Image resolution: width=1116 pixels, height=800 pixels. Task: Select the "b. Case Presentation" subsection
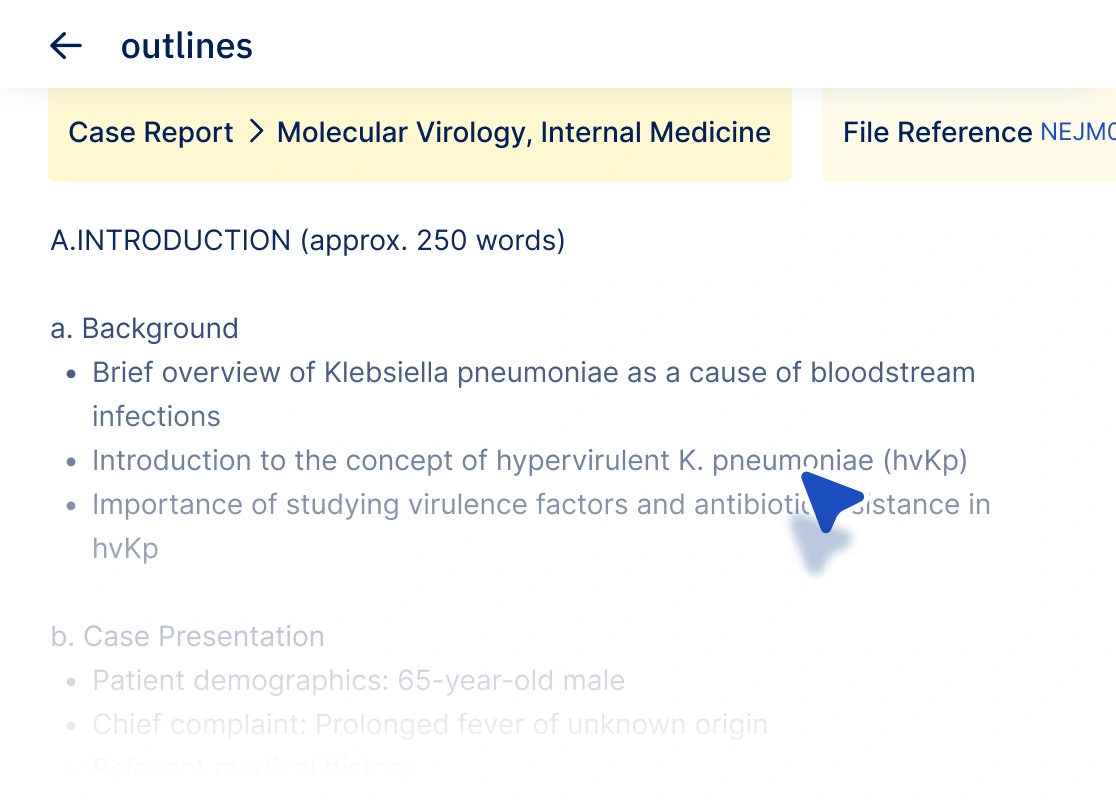coord(188,637)
